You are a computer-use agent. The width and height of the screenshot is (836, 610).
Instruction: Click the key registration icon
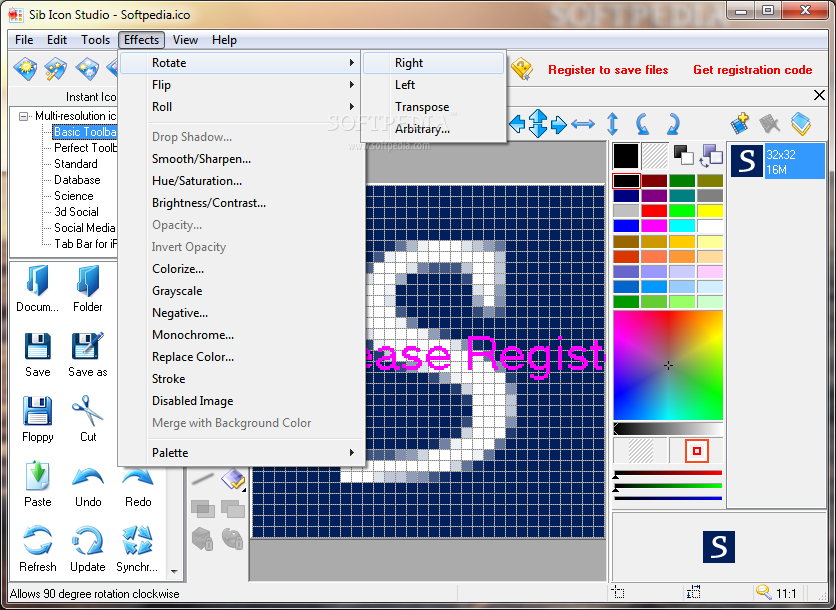click(x=522, y=69)
